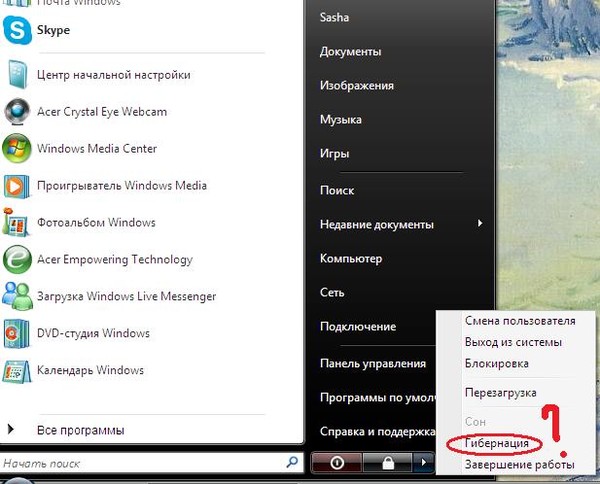The height and width of the screenshot is (484, 600).
Task: Open Компьютер
Action: click(351, 259)
